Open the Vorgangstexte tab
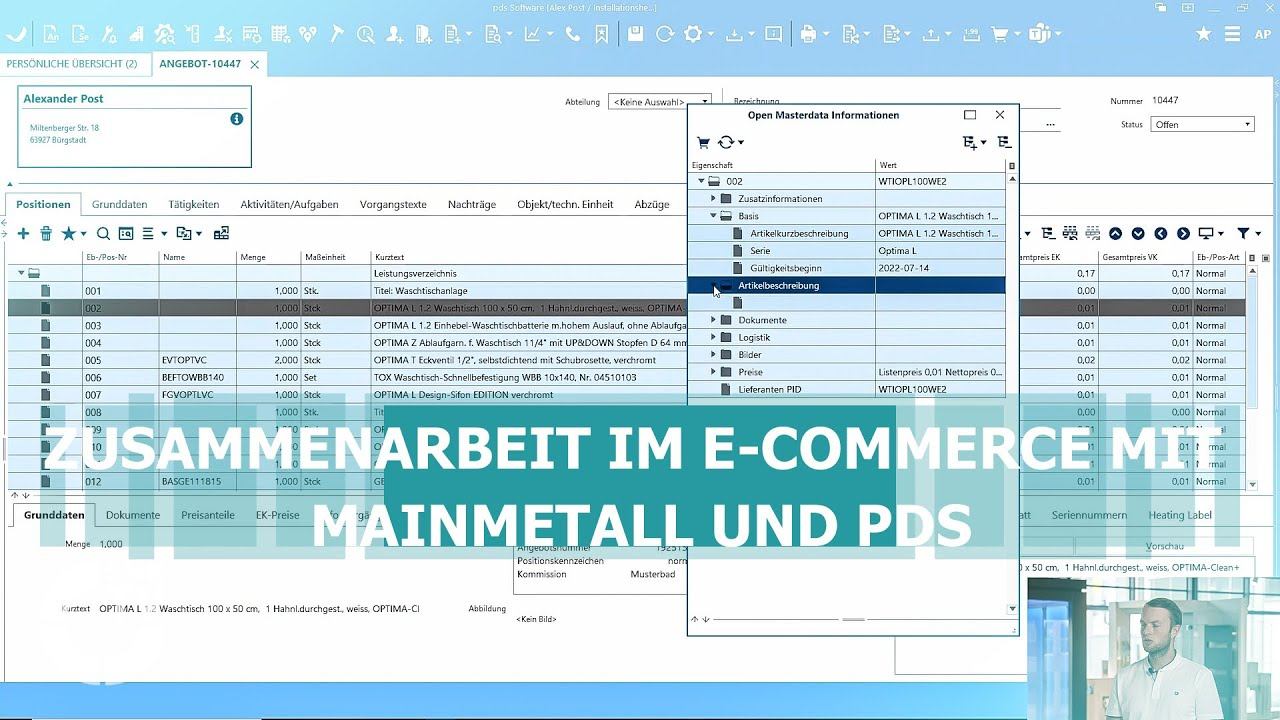The width and height of the screenshot is (1280, 720). tap(393, 204)
